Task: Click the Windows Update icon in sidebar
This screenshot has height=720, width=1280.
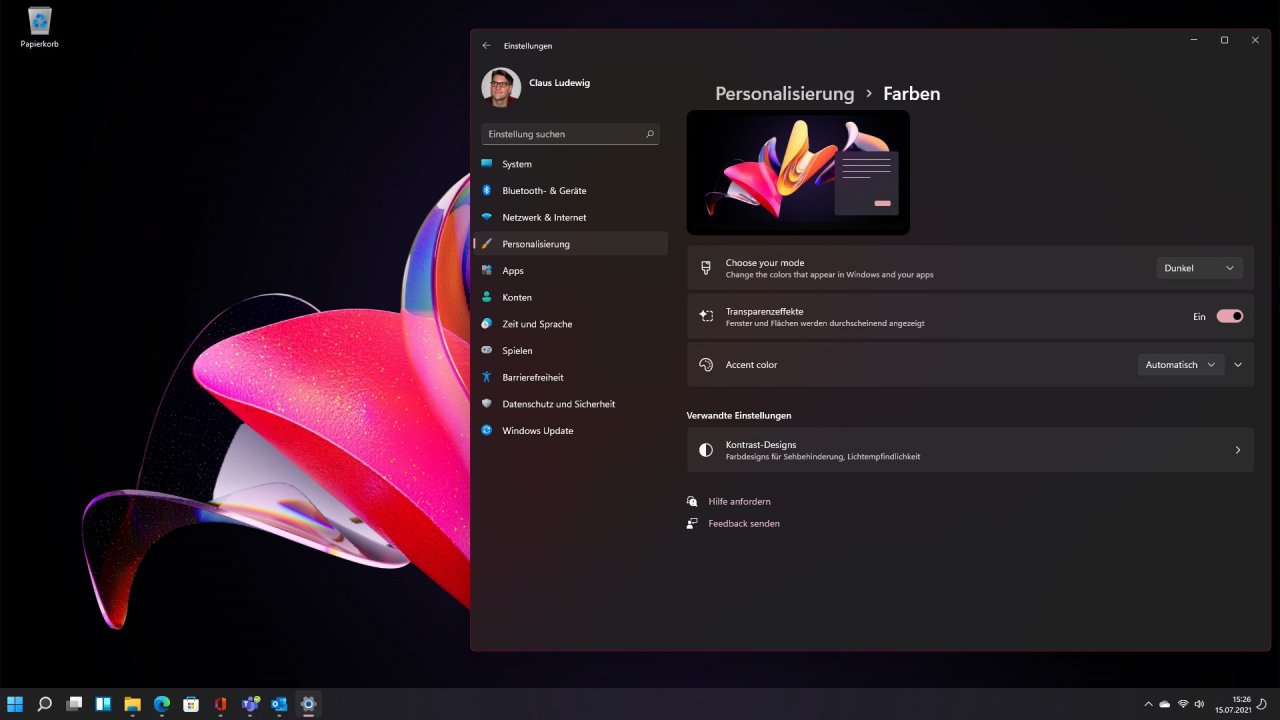Action: coord(487,430)
